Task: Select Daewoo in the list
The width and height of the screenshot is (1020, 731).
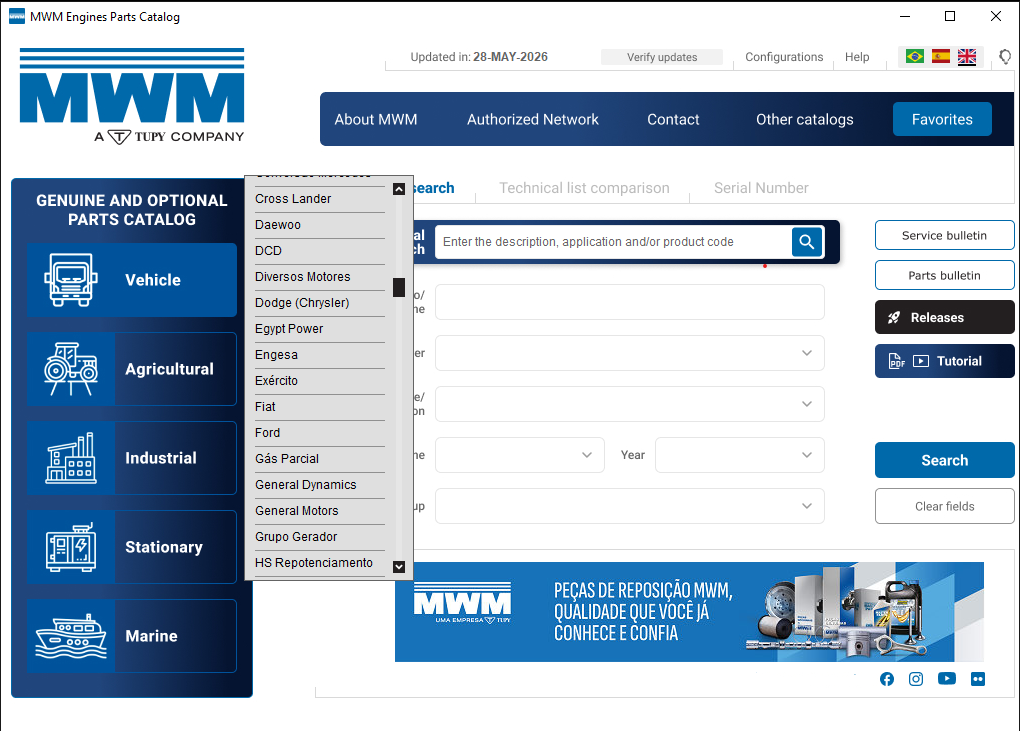Action: 319,225
